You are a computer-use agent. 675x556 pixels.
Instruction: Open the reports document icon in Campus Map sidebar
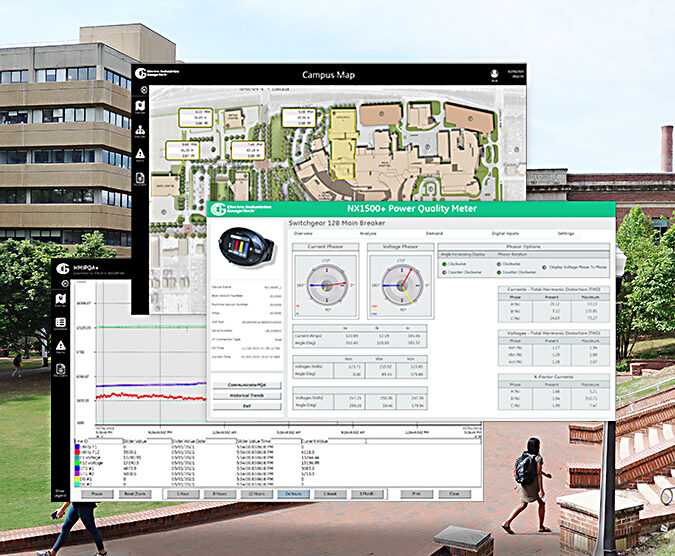140,178
